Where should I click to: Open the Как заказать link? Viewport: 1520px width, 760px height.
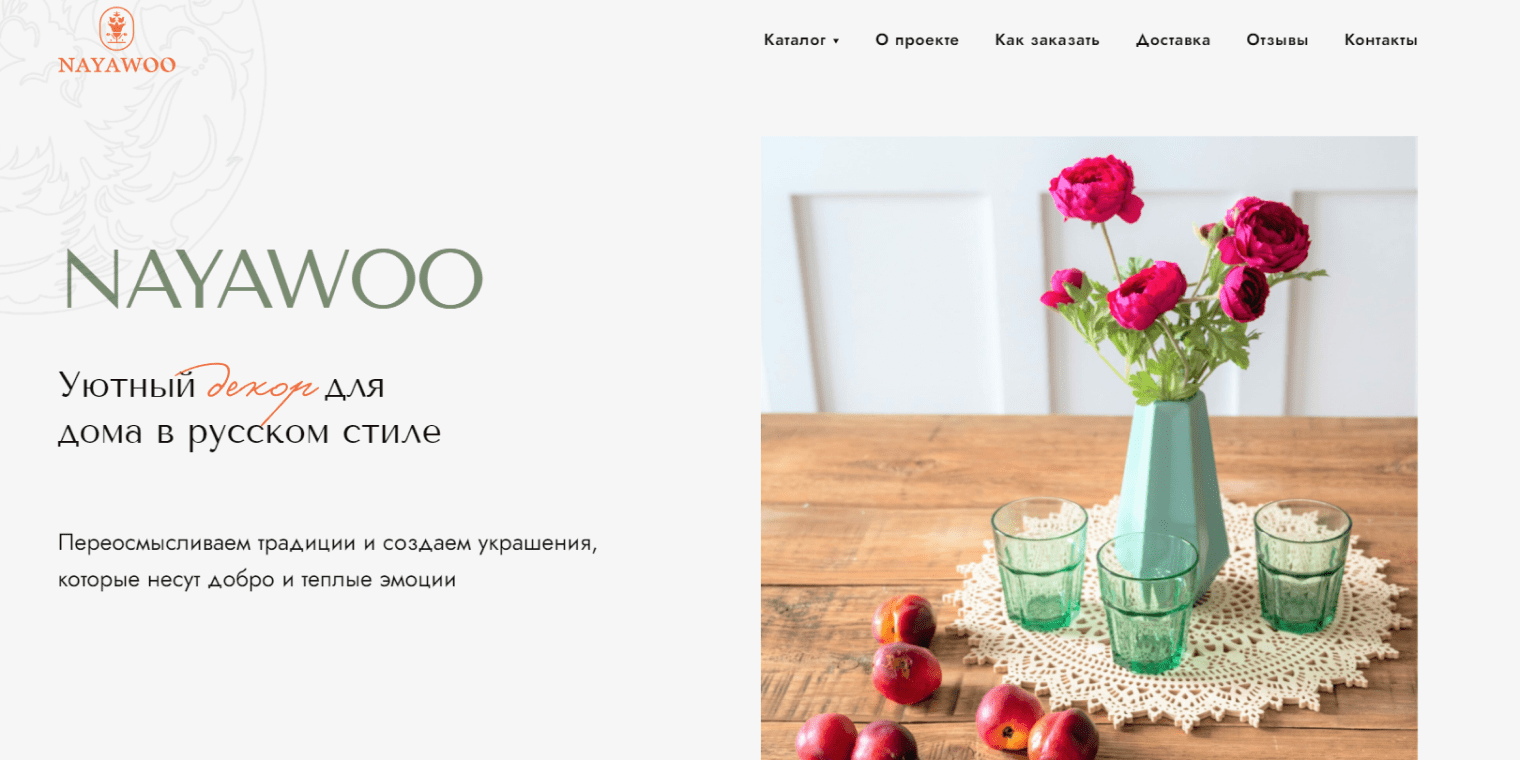[1047, 40]
